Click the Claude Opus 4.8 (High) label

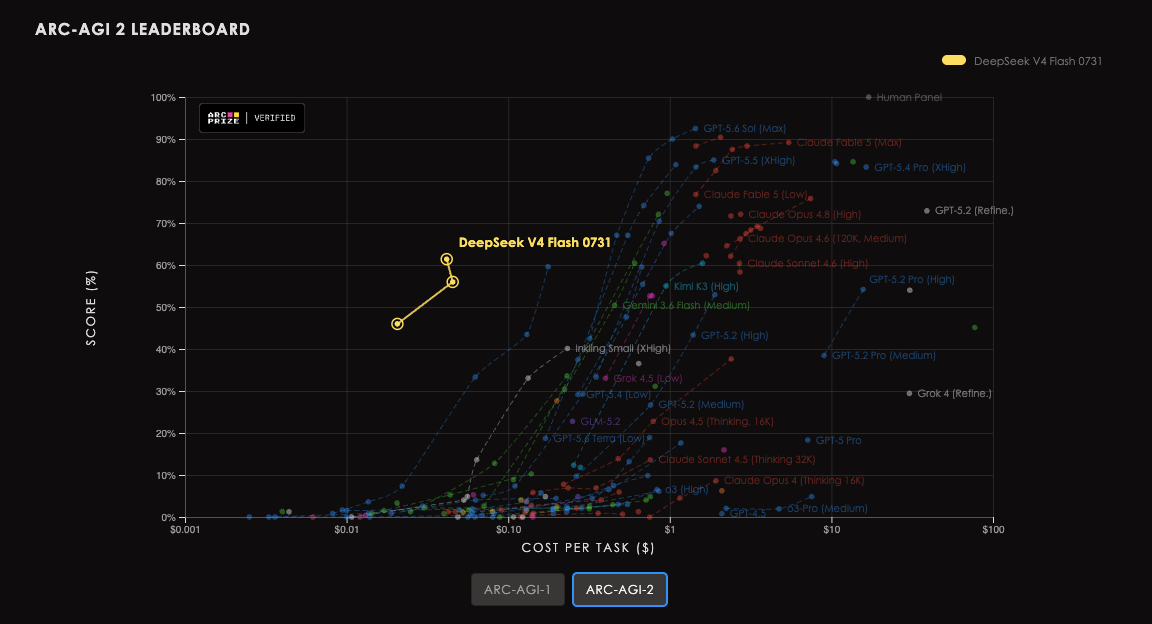click(804, 215)
